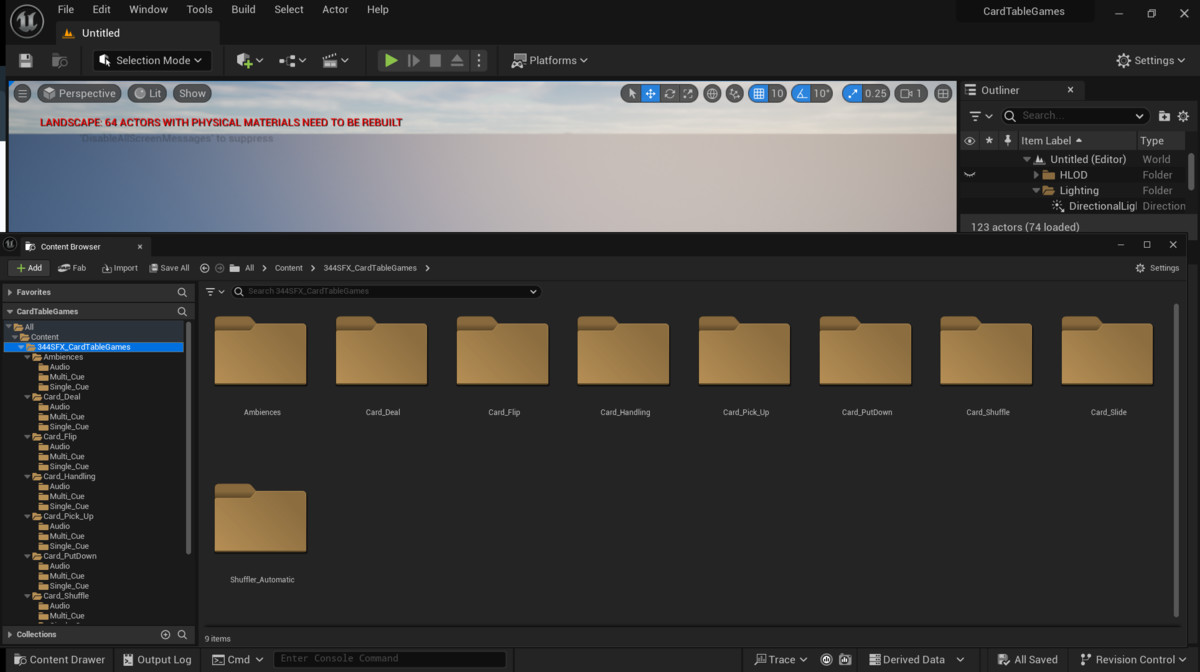Open the Window menu
This screenshot has height=672, width=1200.
click(148, 10)
